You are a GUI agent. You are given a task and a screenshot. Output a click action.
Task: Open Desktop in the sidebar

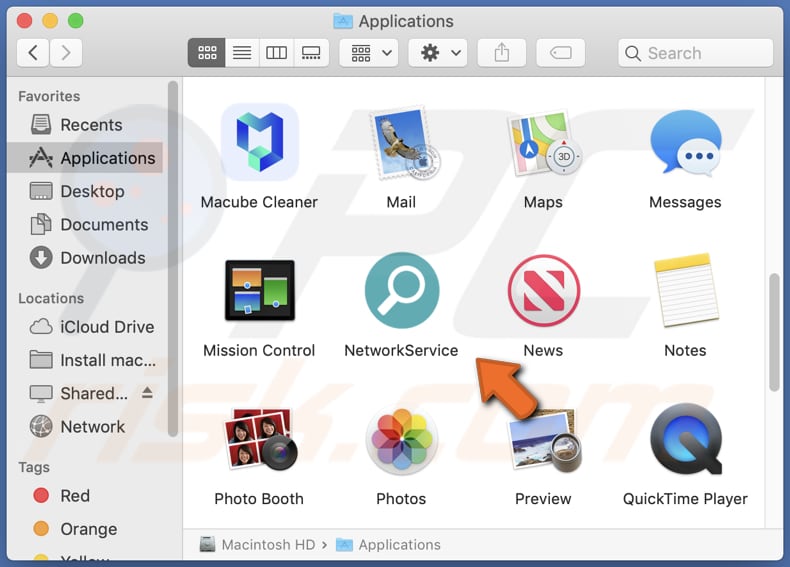85,191
